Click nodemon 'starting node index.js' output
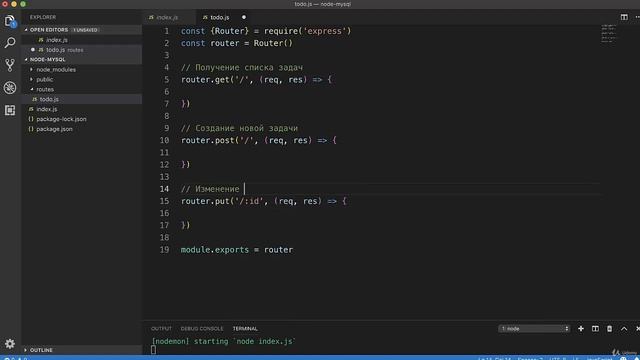Image resolution: width=640 pixels, height=360 pixels. [x=223, y=341]
